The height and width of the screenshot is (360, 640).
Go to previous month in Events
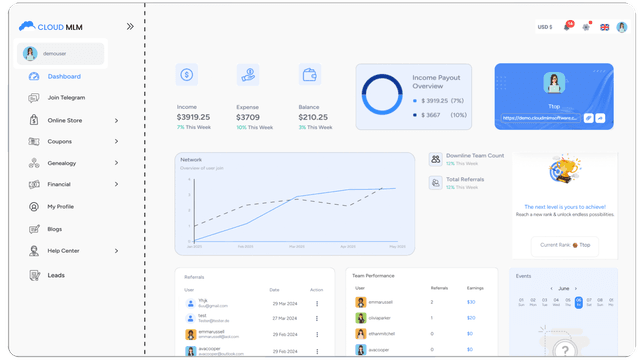point(551,289)
